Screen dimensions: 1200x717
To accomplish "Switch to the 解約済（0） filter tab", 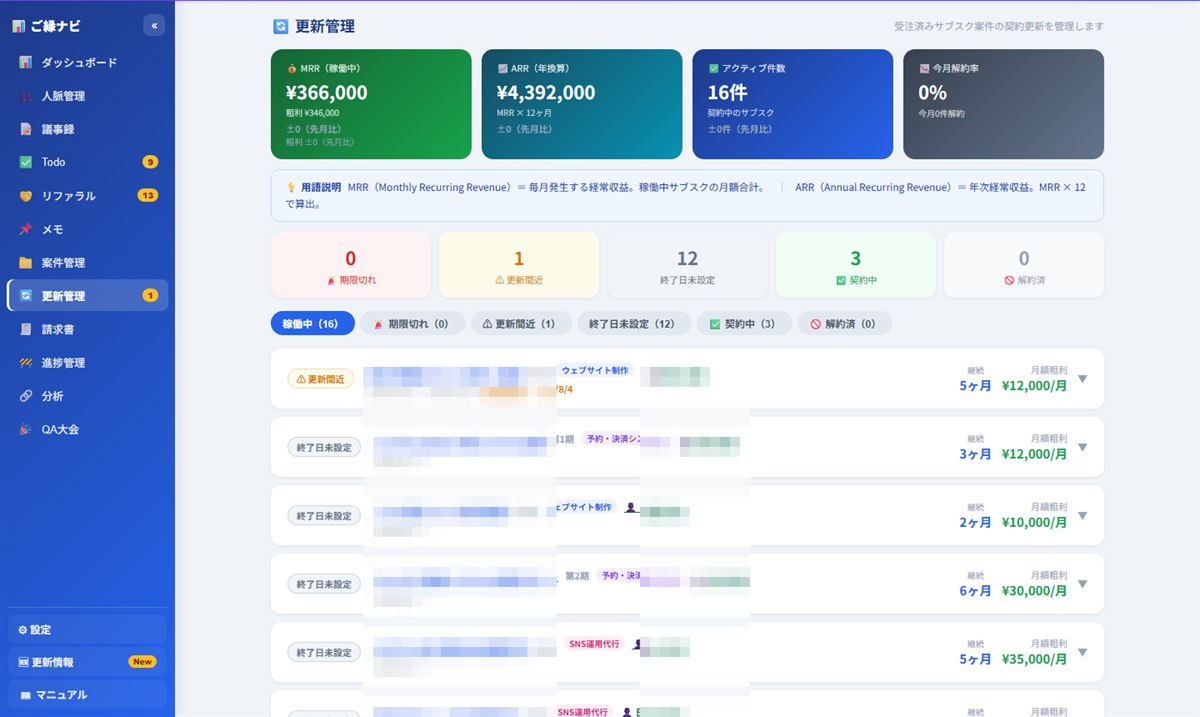I will pos(845,324).
